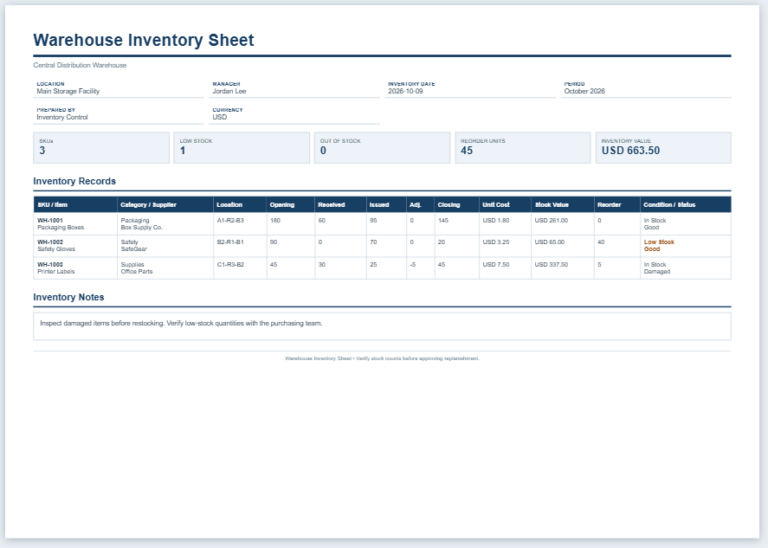Click received quantity 60
The image size is (768, 548).
(x=322, y=220)
